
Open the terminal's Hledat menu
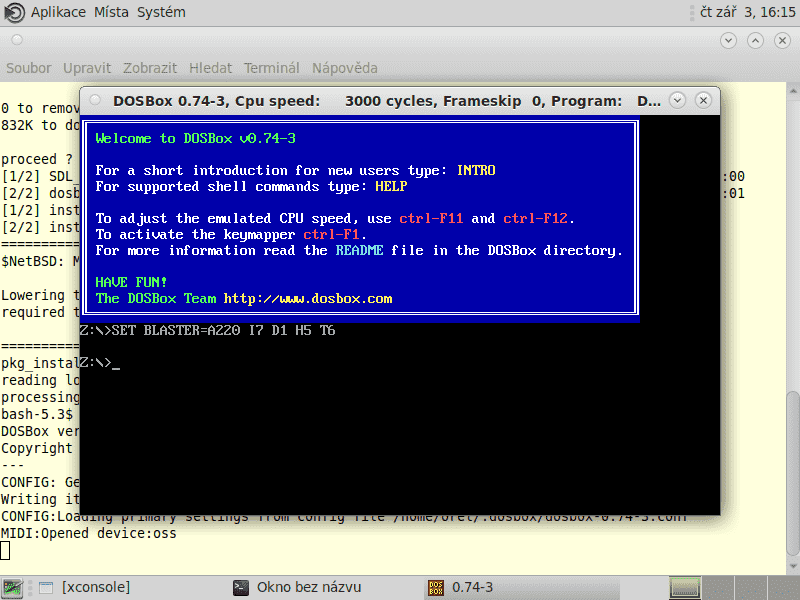pyautogui.click(x=210, y=68)
